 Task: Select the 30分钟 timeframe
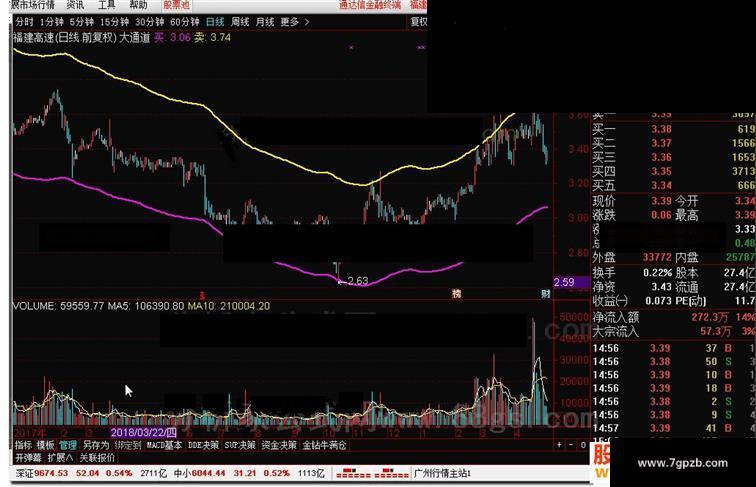tap(149, 22)
